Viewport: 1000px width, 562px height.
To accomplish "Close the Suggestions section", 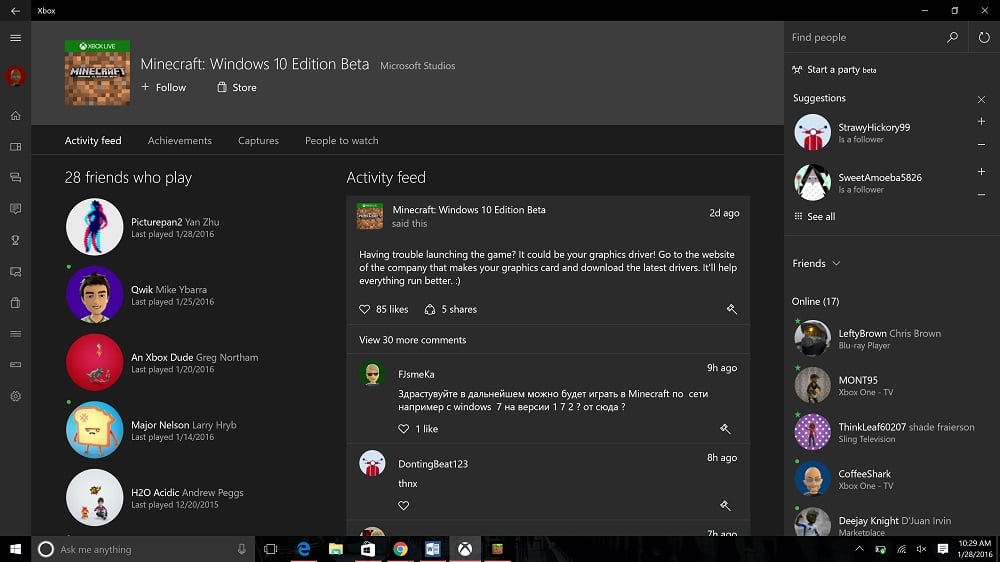I will pyautogui.click(x=981, y=100).
